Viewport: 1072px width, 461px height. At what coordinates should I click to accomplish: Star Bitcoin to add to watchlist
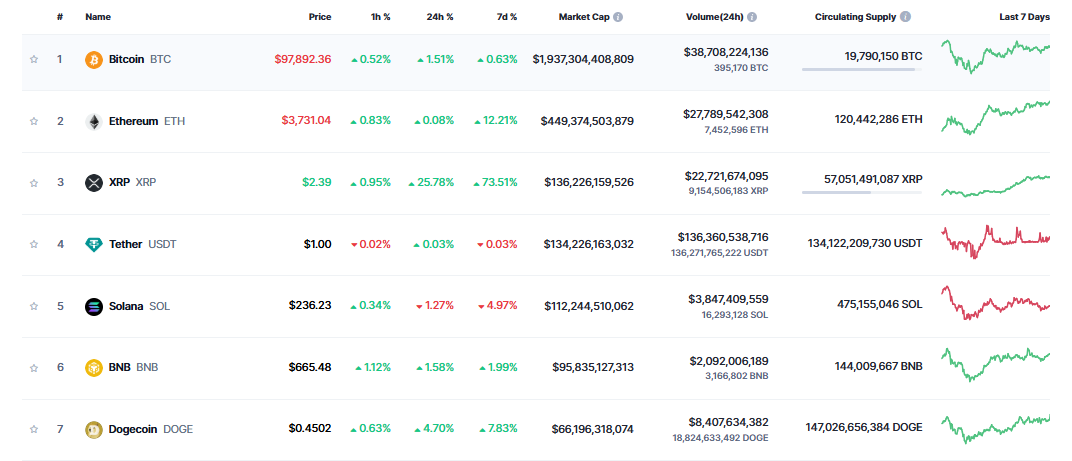[x=34, y=60]
